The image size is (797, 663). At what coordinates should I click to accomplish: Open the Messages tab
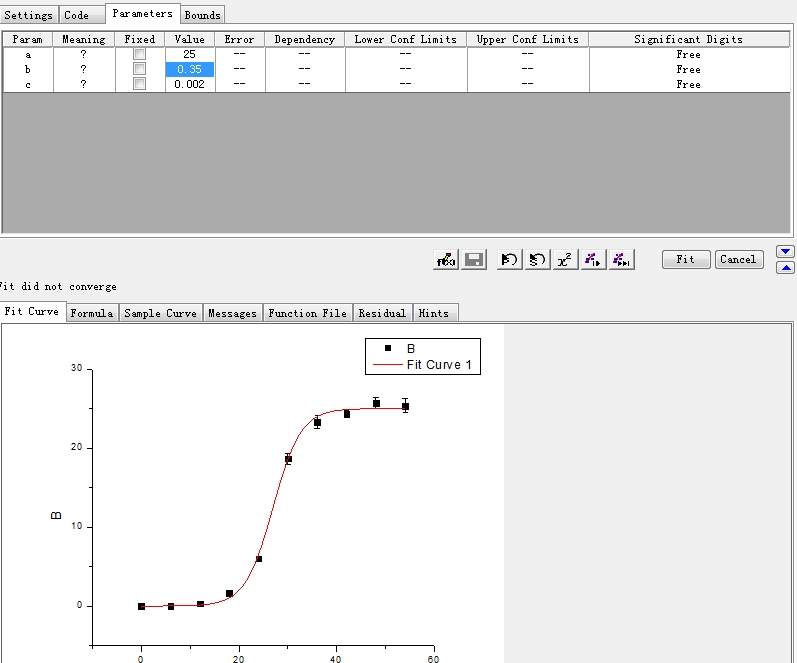(232, 313)
